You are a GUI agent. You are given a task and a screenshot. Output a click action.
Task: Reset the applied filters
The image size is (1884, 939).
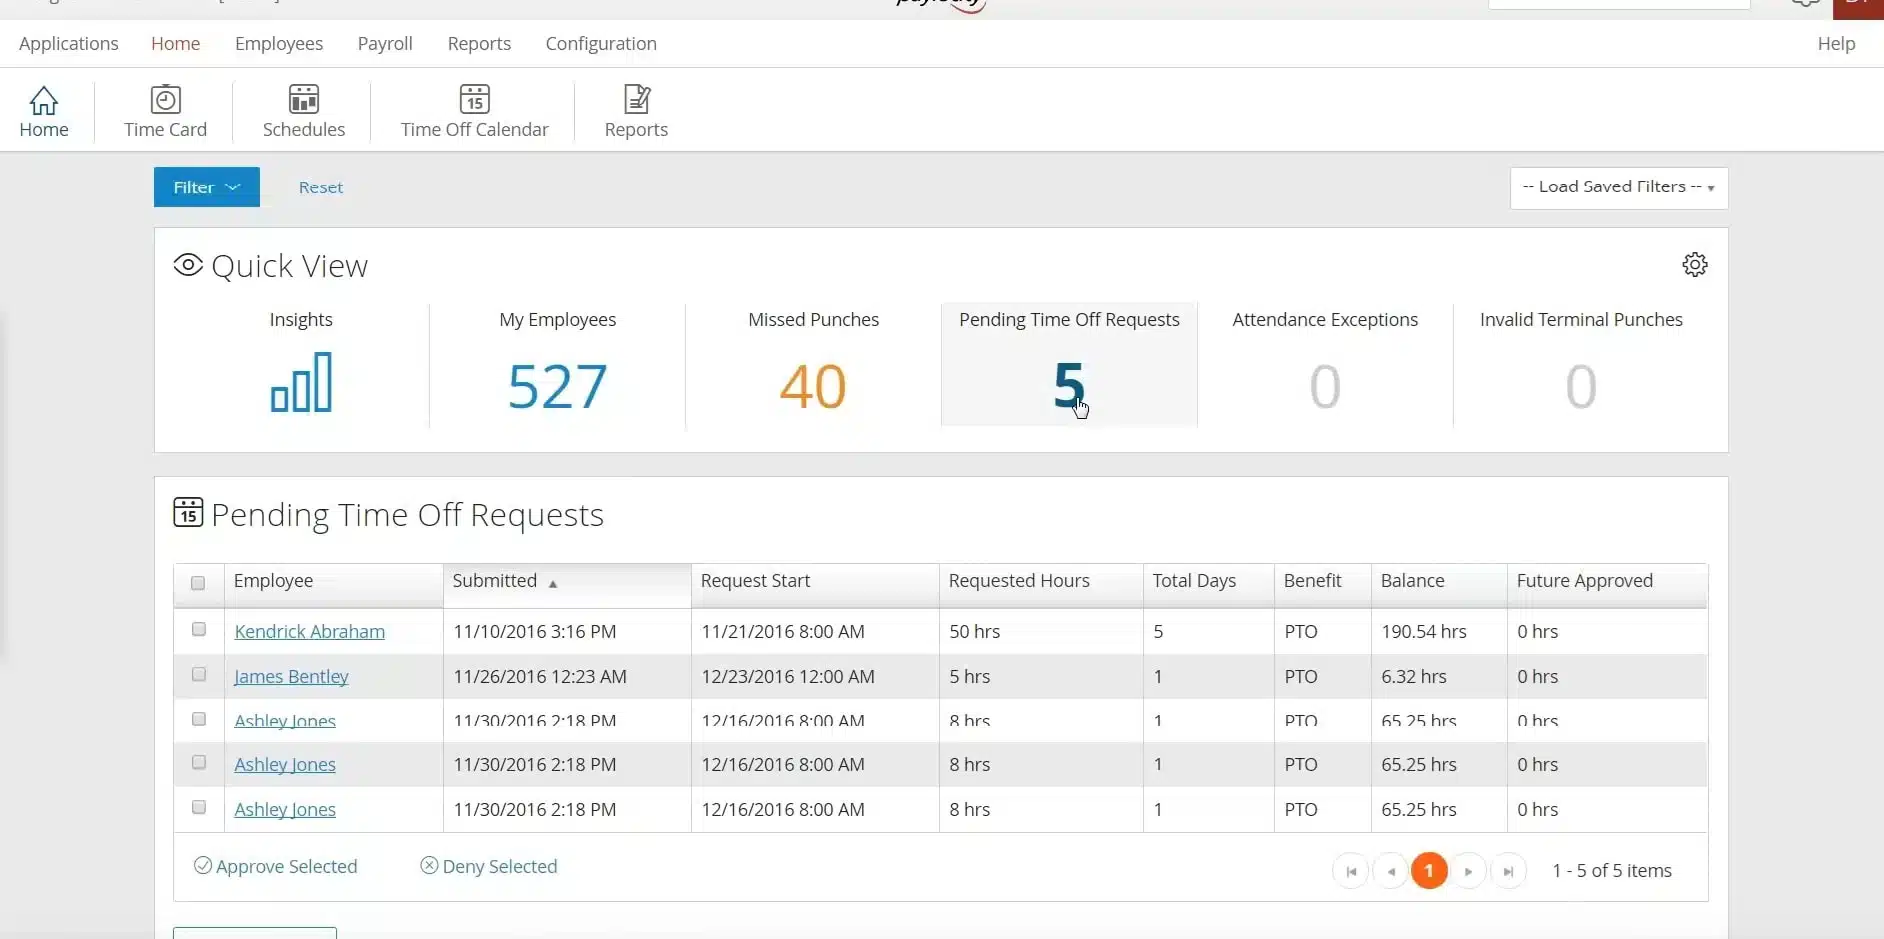[x=321, y=187]
